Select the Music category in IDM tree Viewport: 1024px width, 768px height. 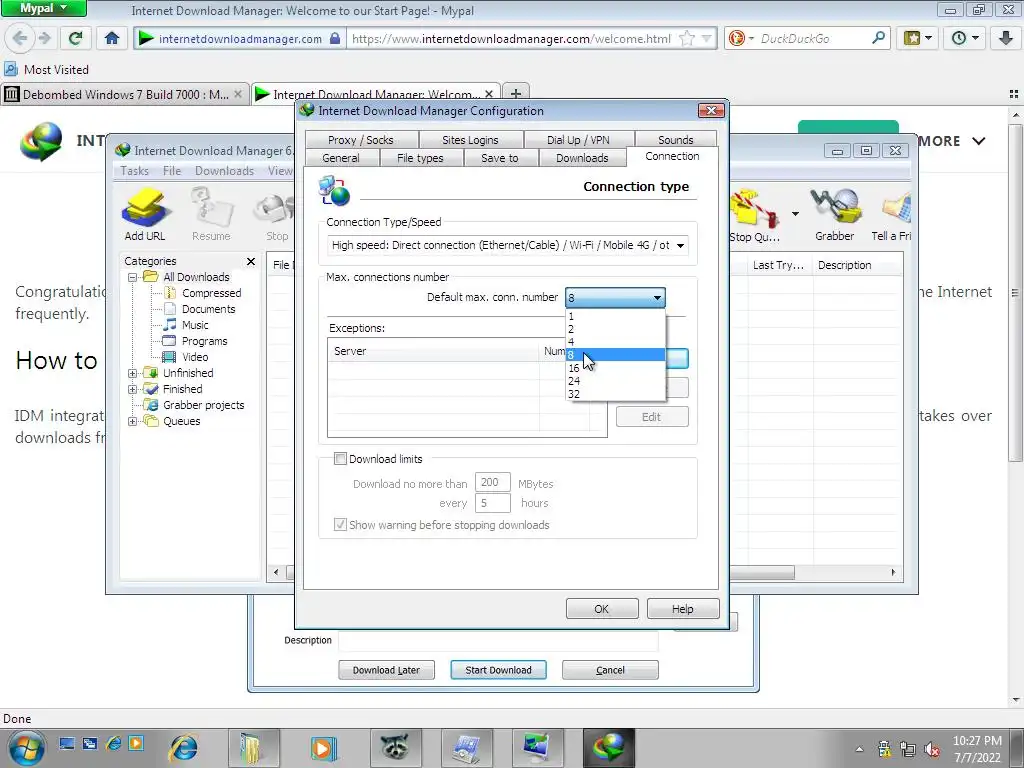(195, 325)
